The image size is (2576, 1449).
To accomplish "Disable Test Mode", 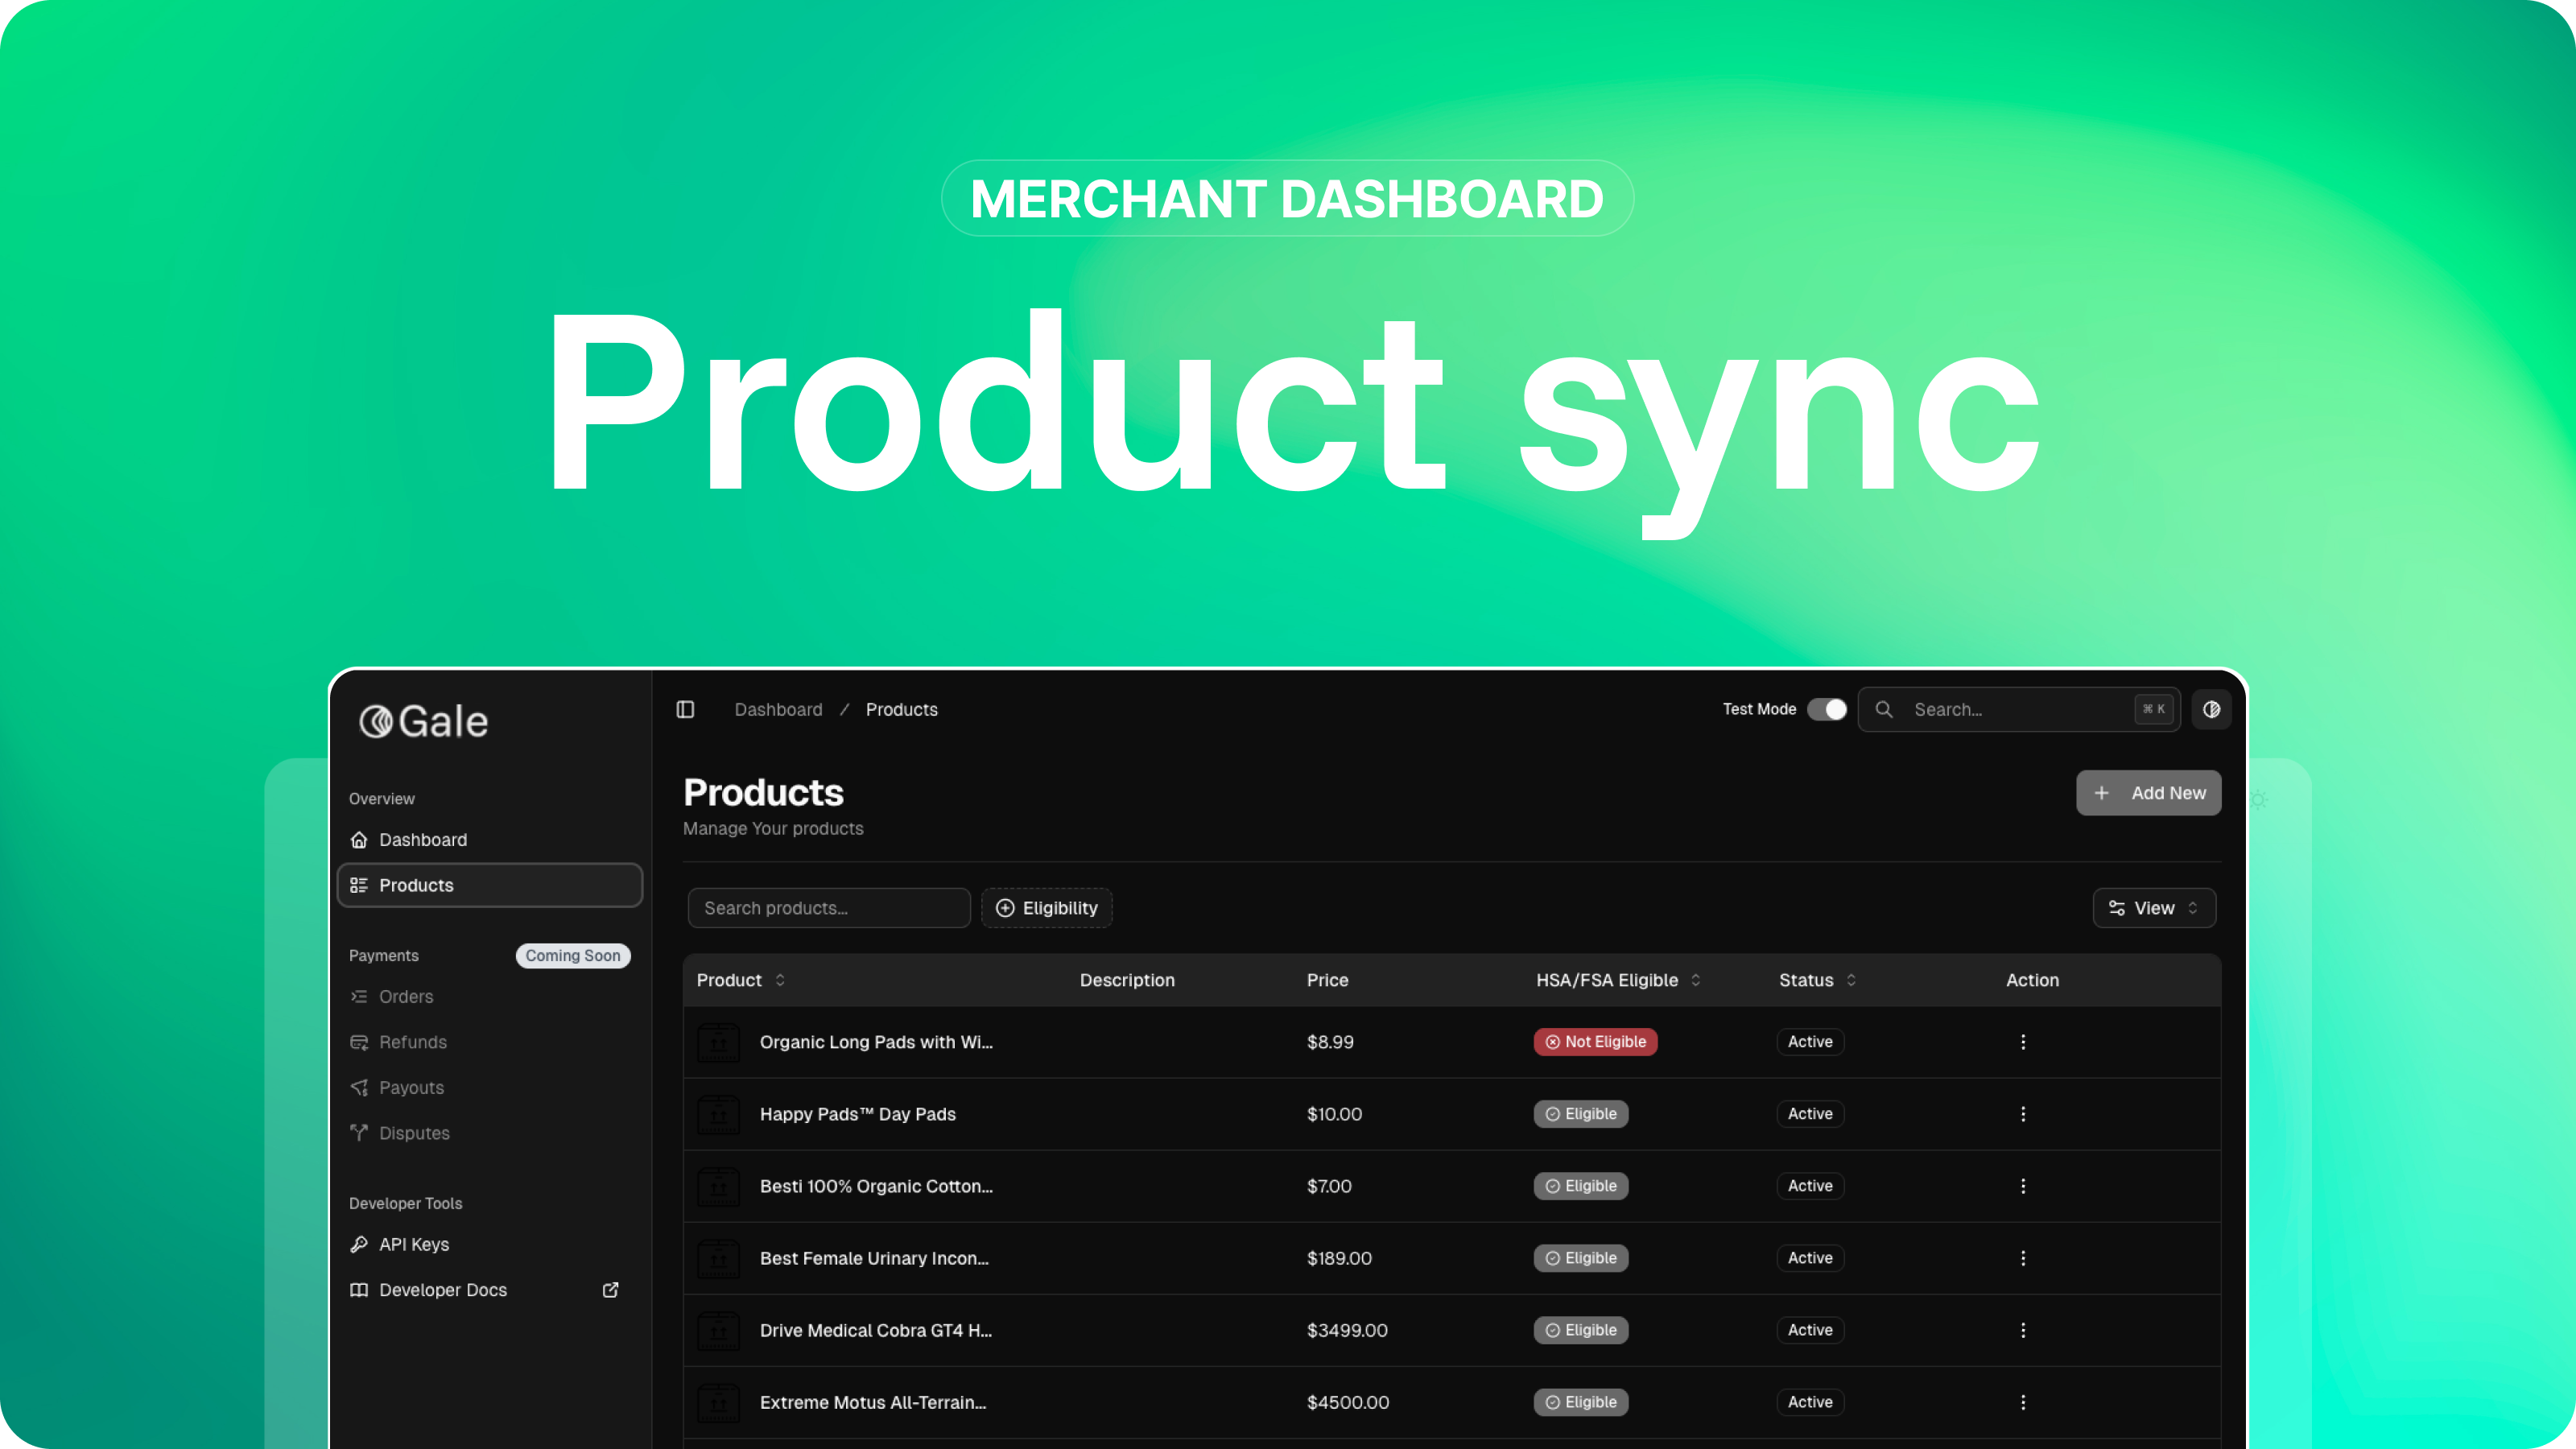I will coord(1828,709).
